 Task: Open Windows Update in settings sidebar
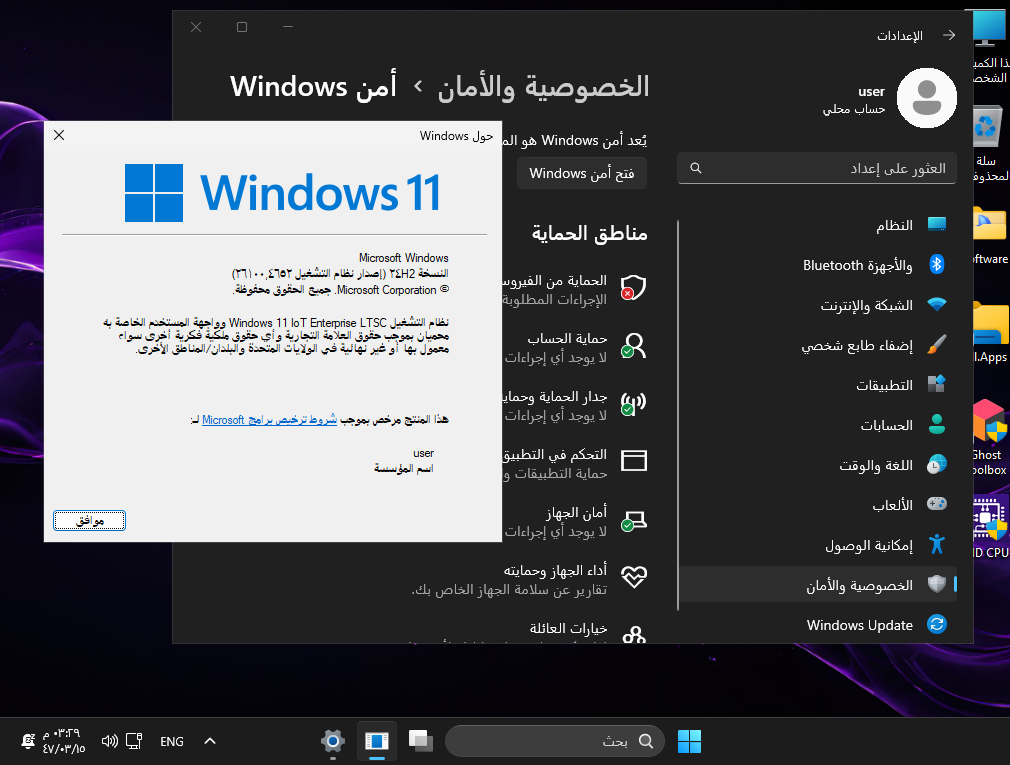[818, 625]
